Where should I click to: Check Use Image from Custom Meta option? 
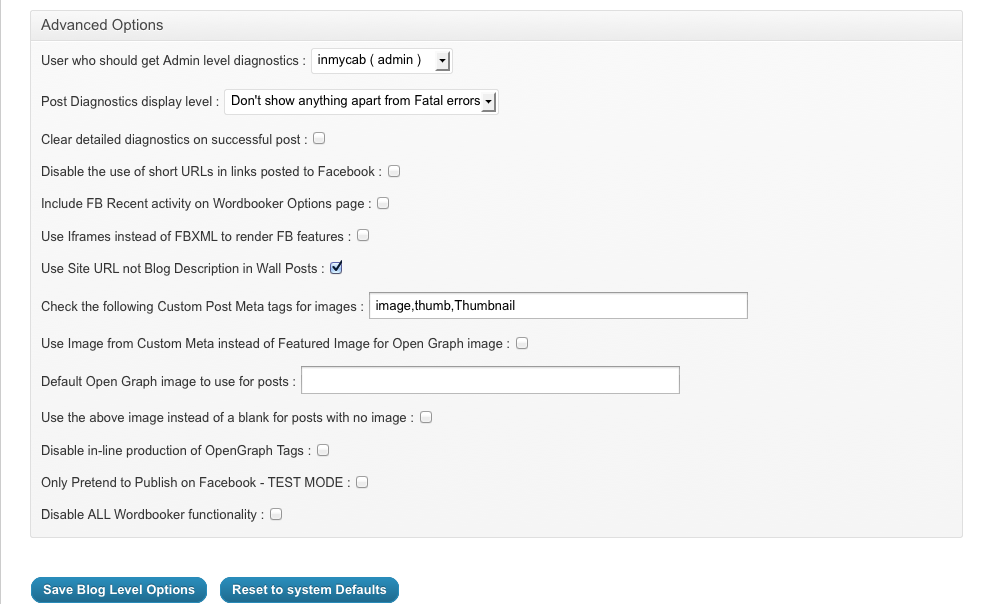click(522, 343)
